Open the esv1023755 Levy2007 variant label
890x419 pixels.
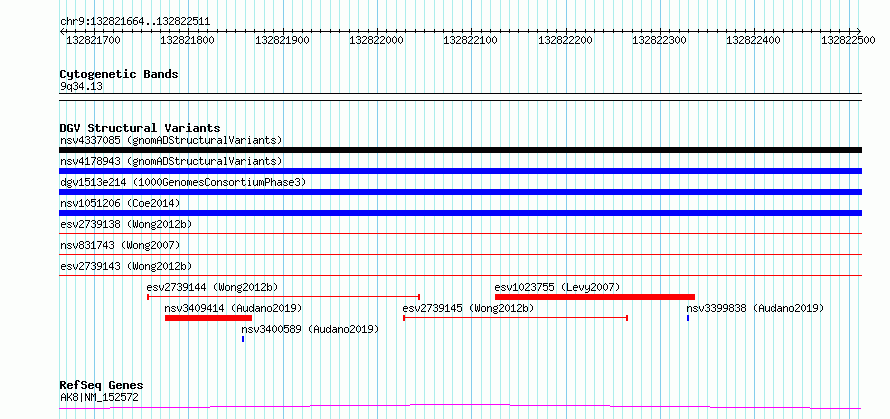click(557, 287)
